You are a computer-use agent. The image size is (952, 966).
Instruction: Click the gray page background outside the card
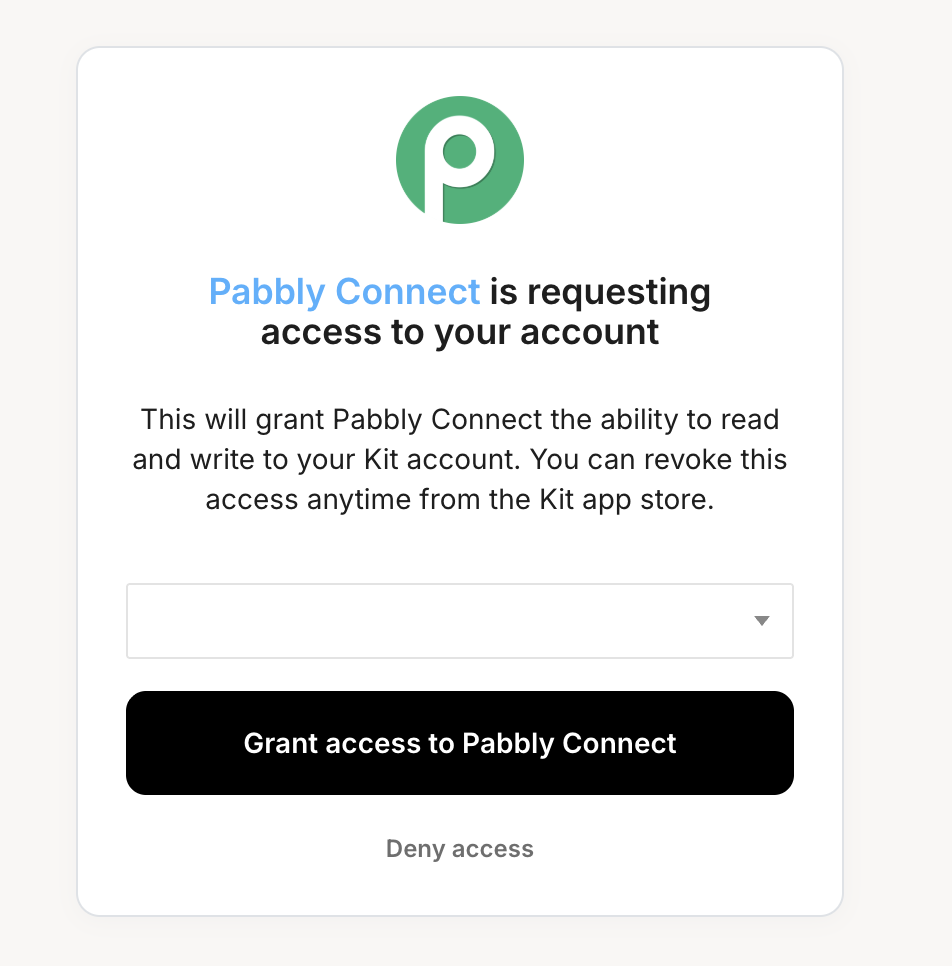coord(37,493)
